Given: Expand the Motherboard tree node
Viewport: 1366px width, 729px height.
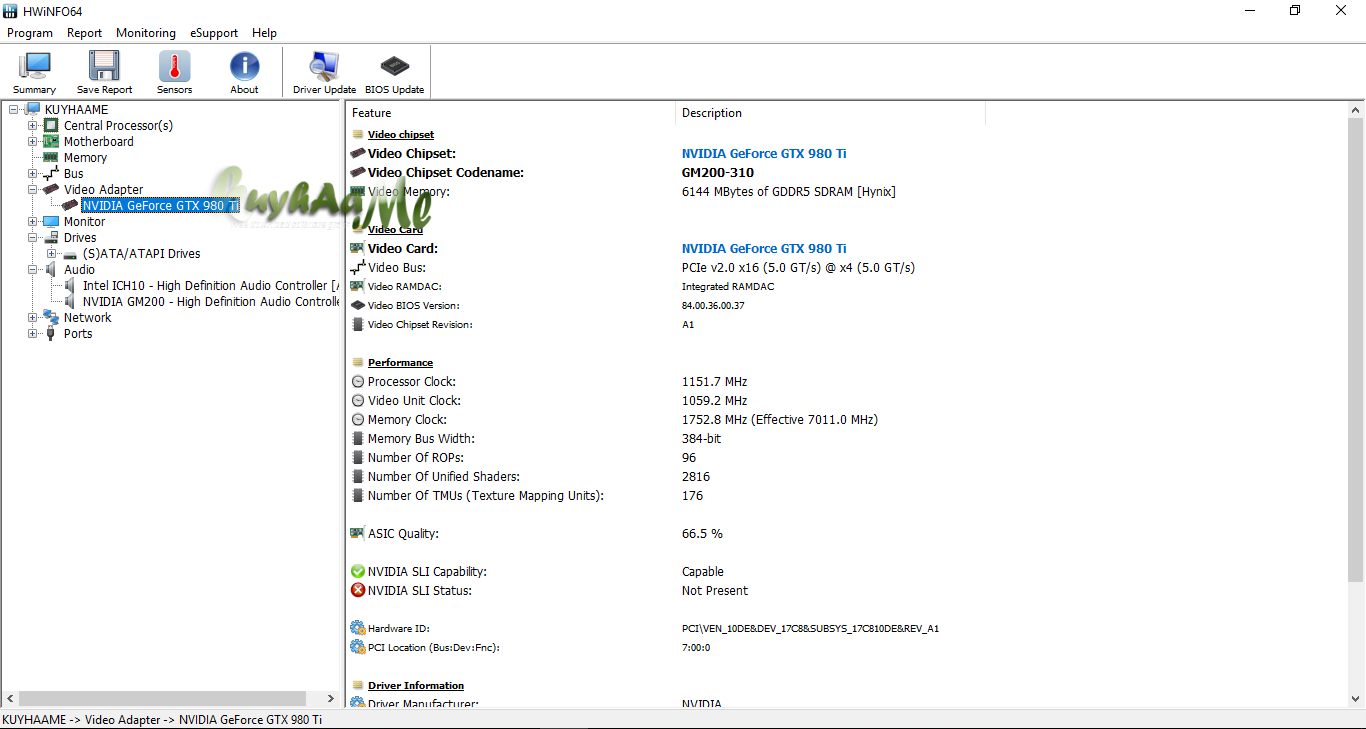Looking at the screenshot, I should (33, 141).
